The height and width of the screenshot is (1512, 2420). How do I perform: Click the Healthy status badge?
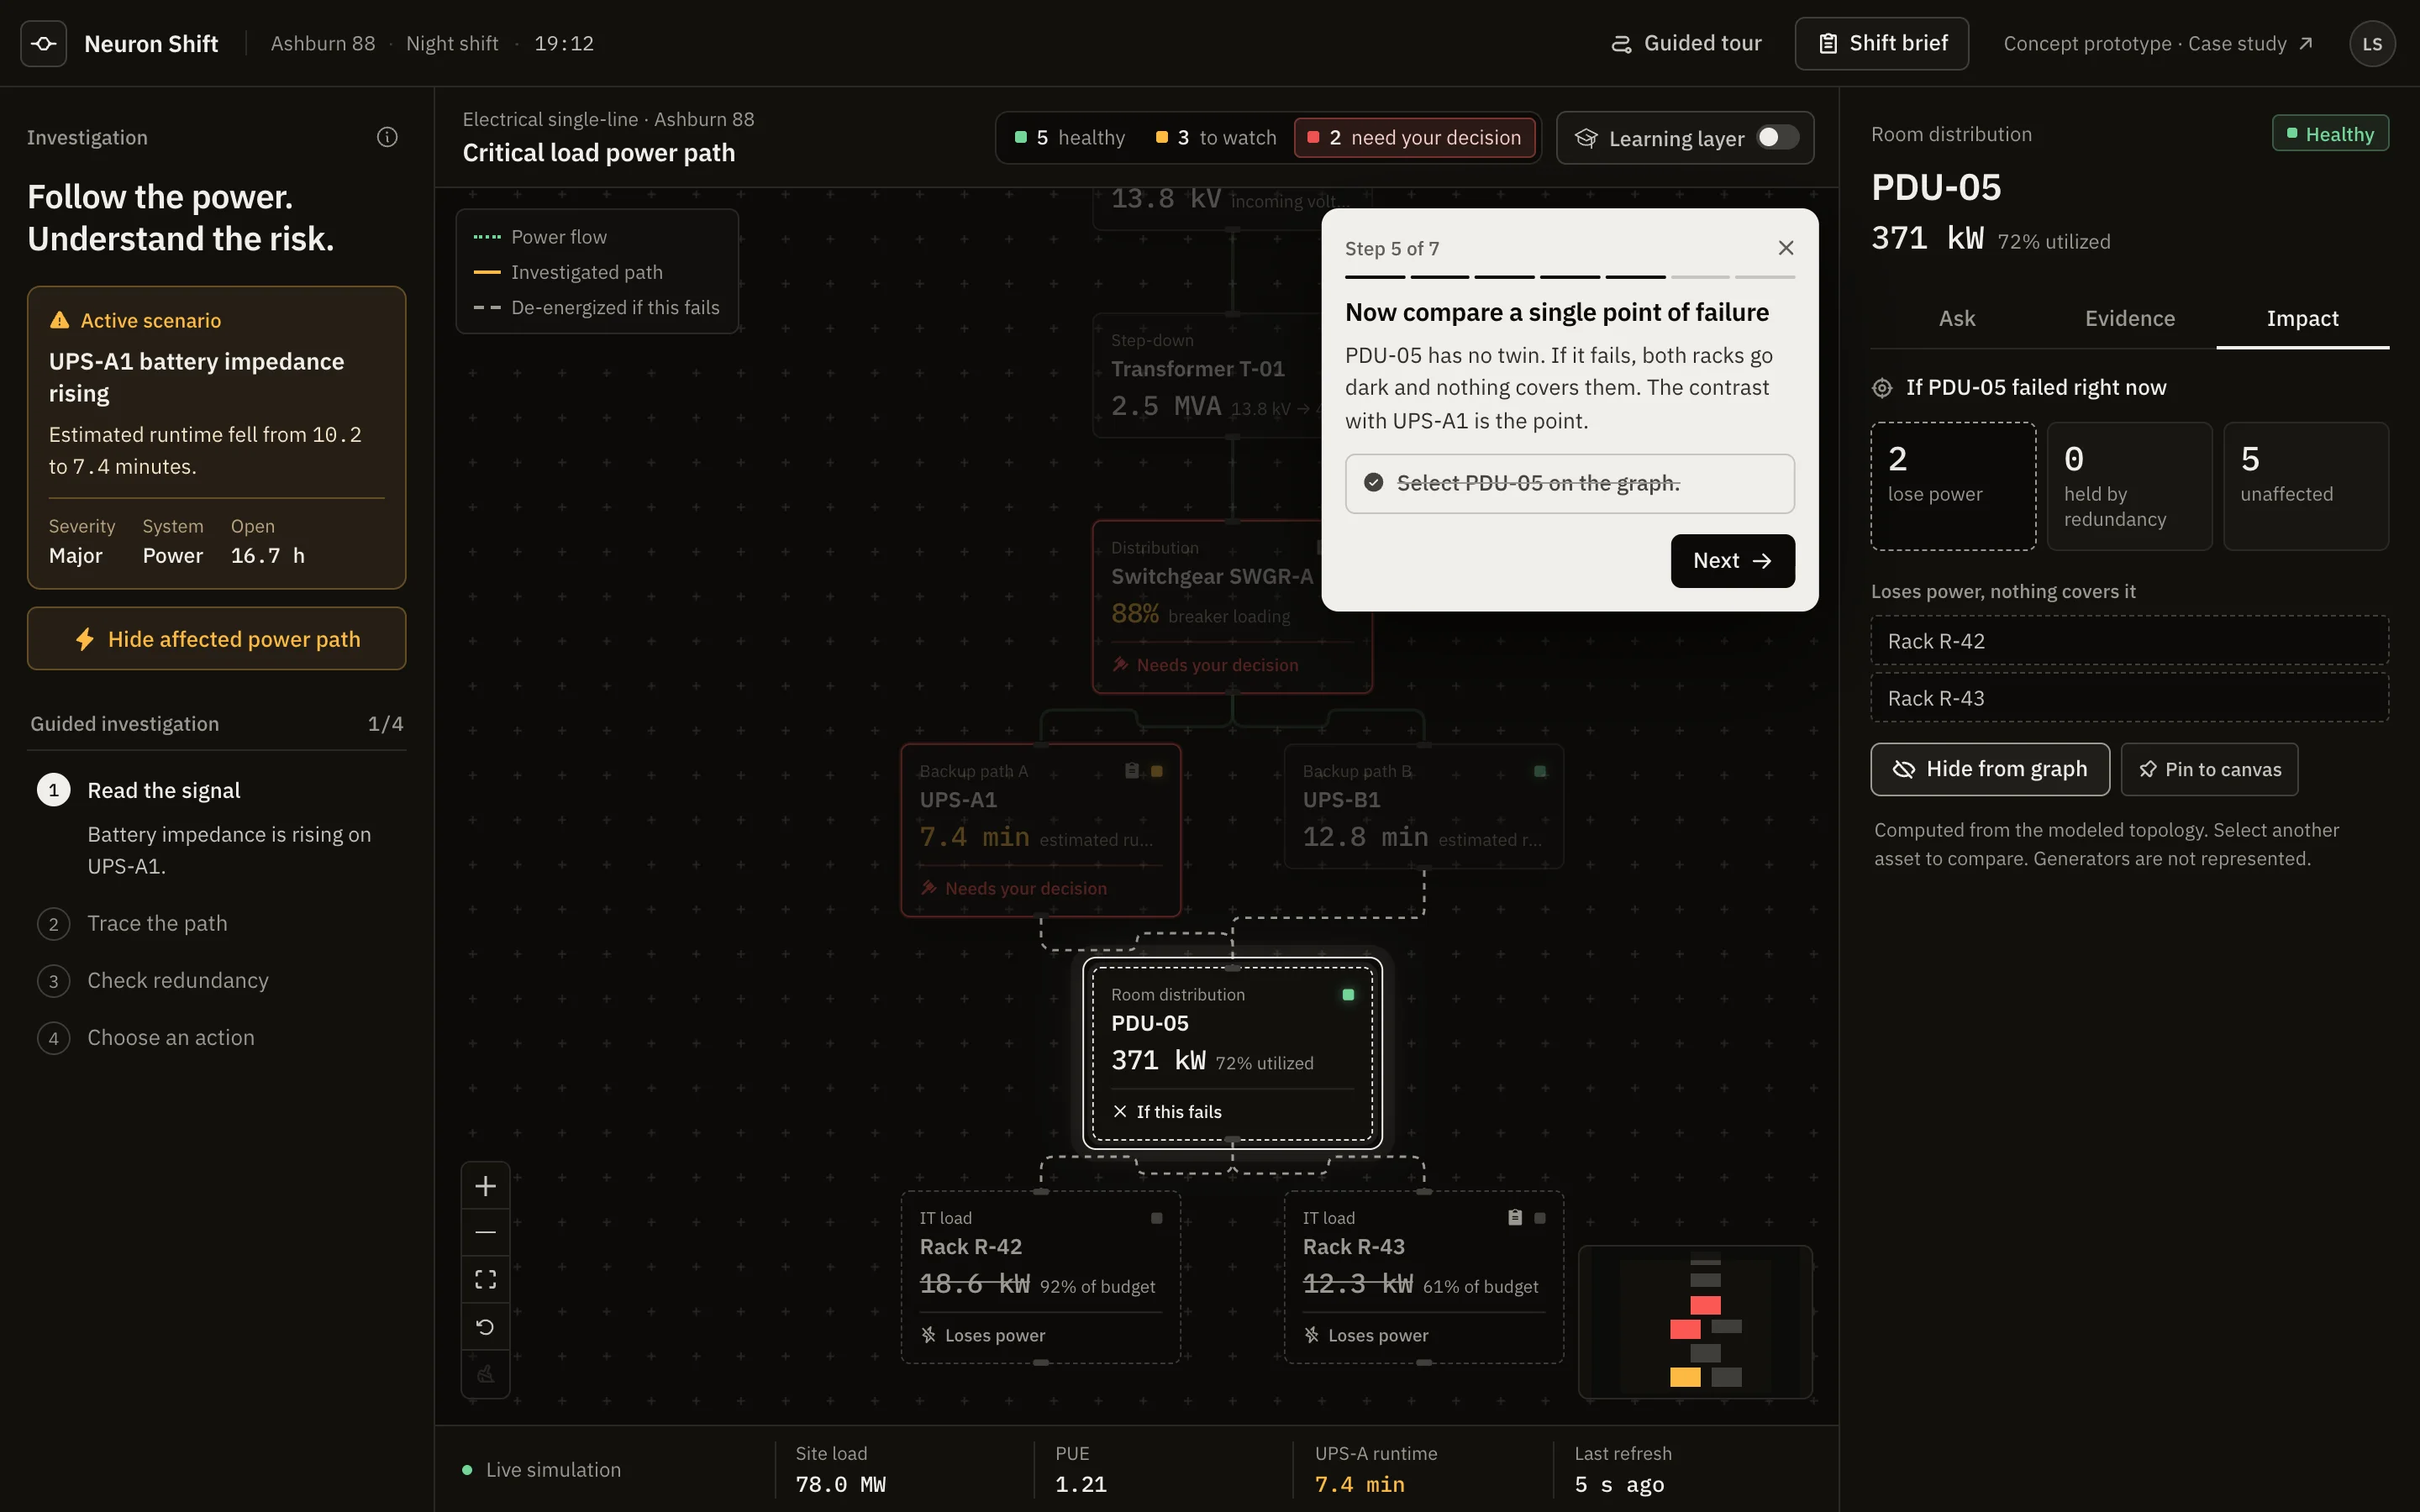pyautogui.click(x=2330, y=133)
